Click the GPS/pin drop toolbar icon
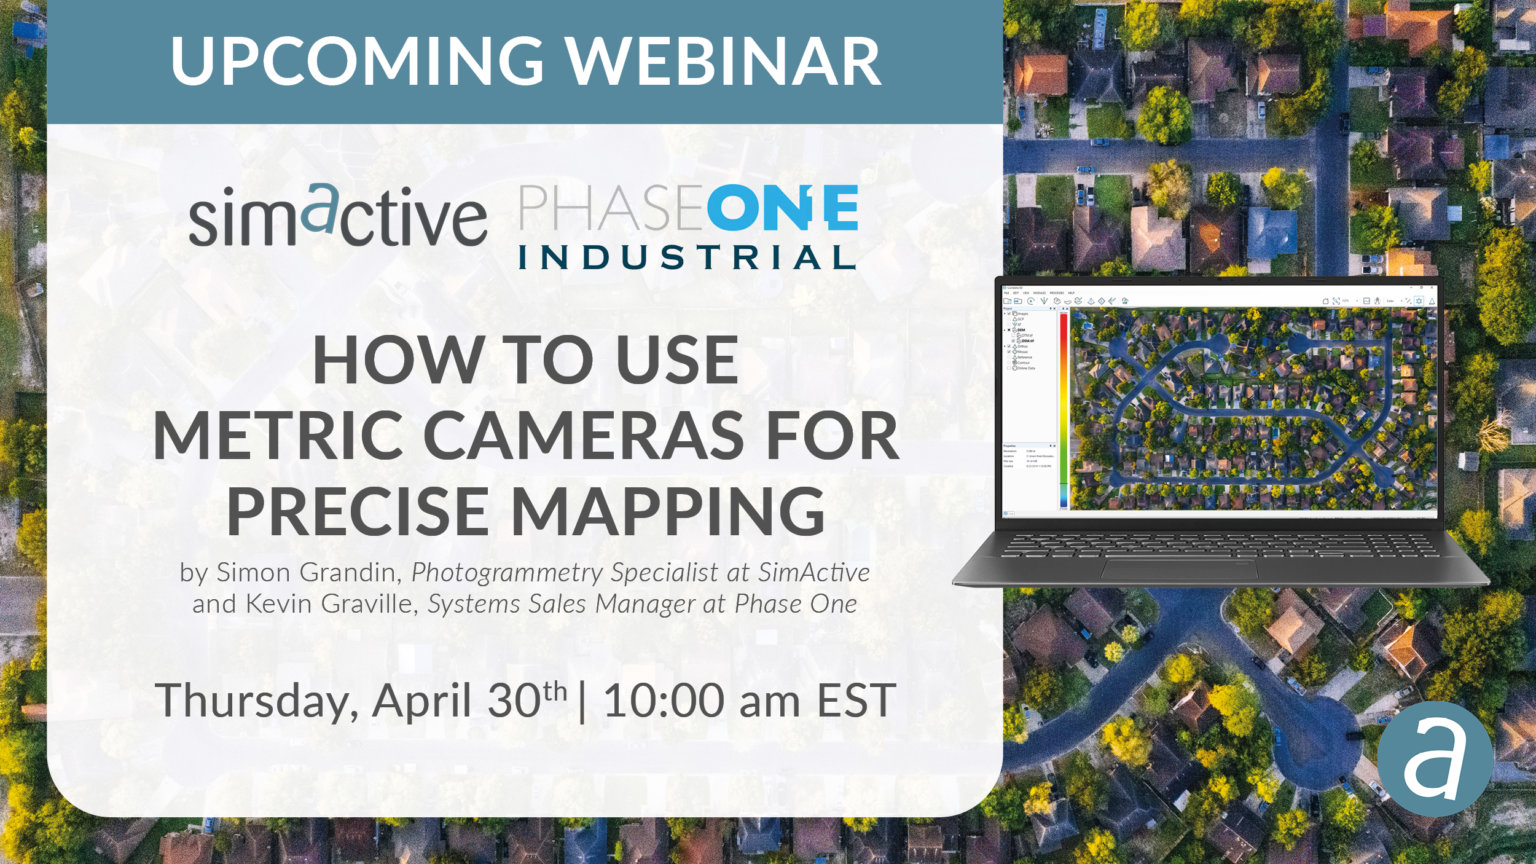 pos(1377,301)
